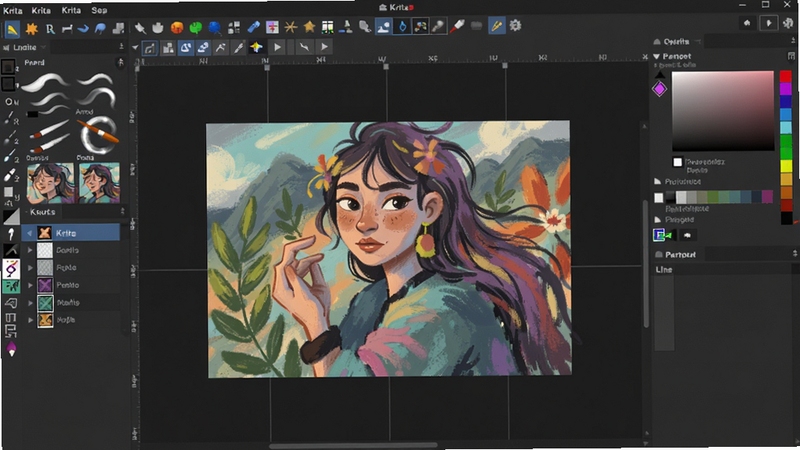Click the green blob toolbar icon
Viewport: 800px width, 450px height.
pos(195,28)
